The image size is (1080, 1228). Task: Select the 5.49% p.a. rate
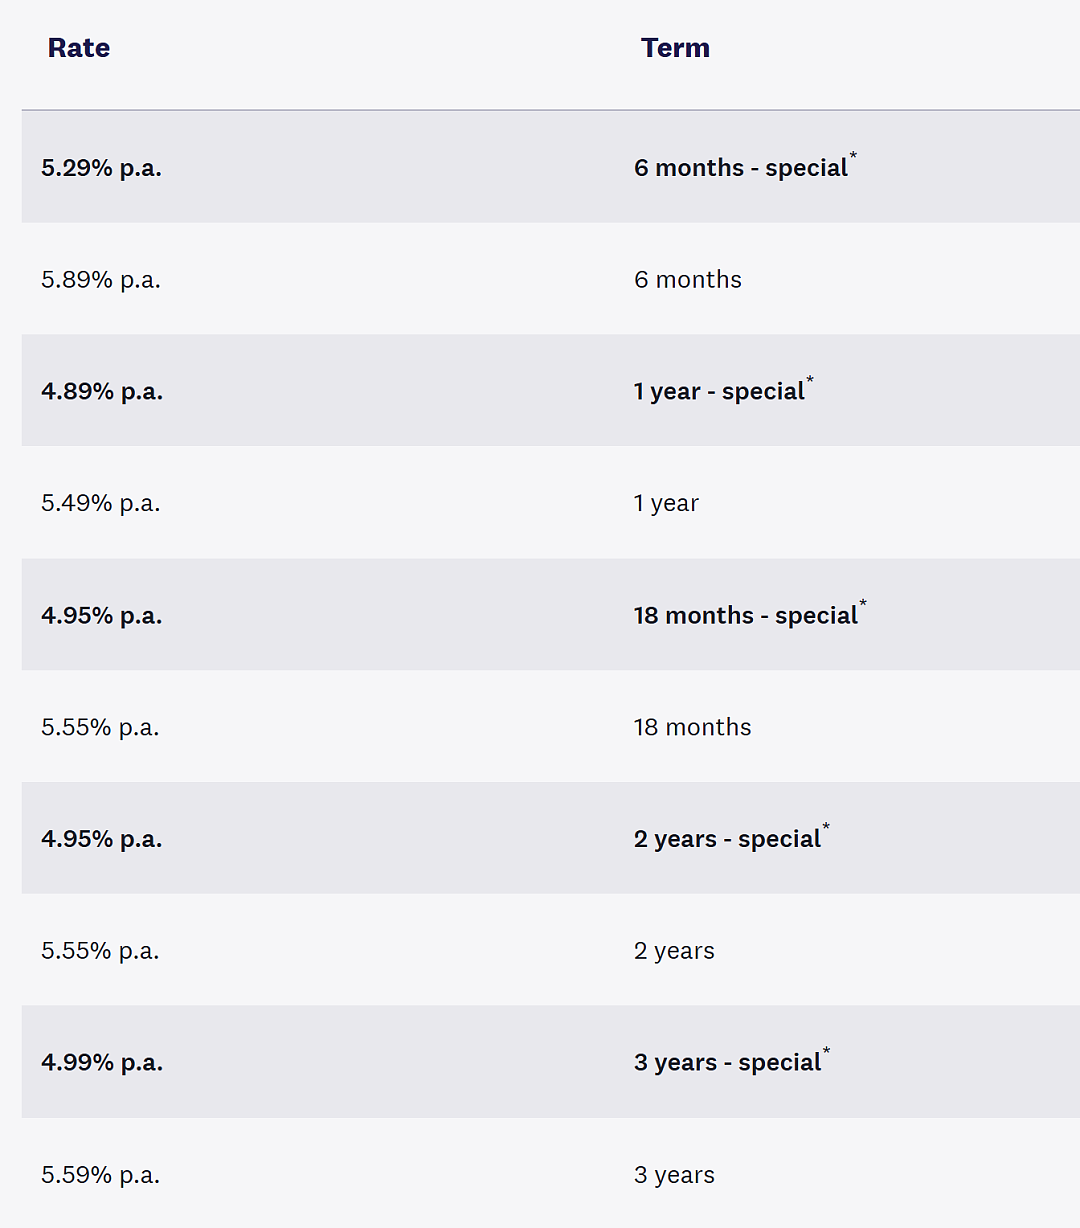pyautogui.click(x=101, y=503)
